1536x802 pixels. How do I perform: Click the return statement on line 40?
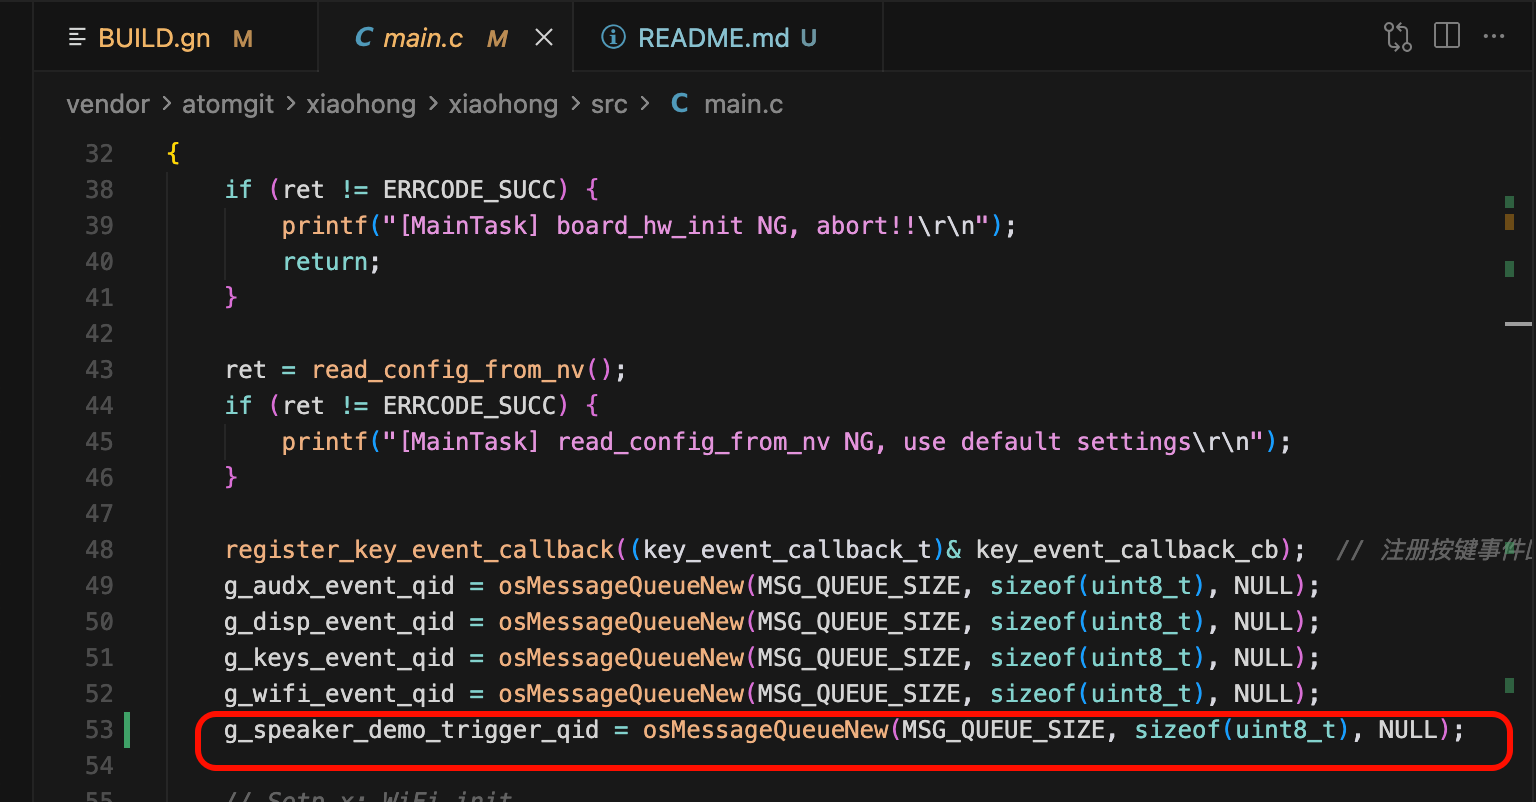click(332, 262)
